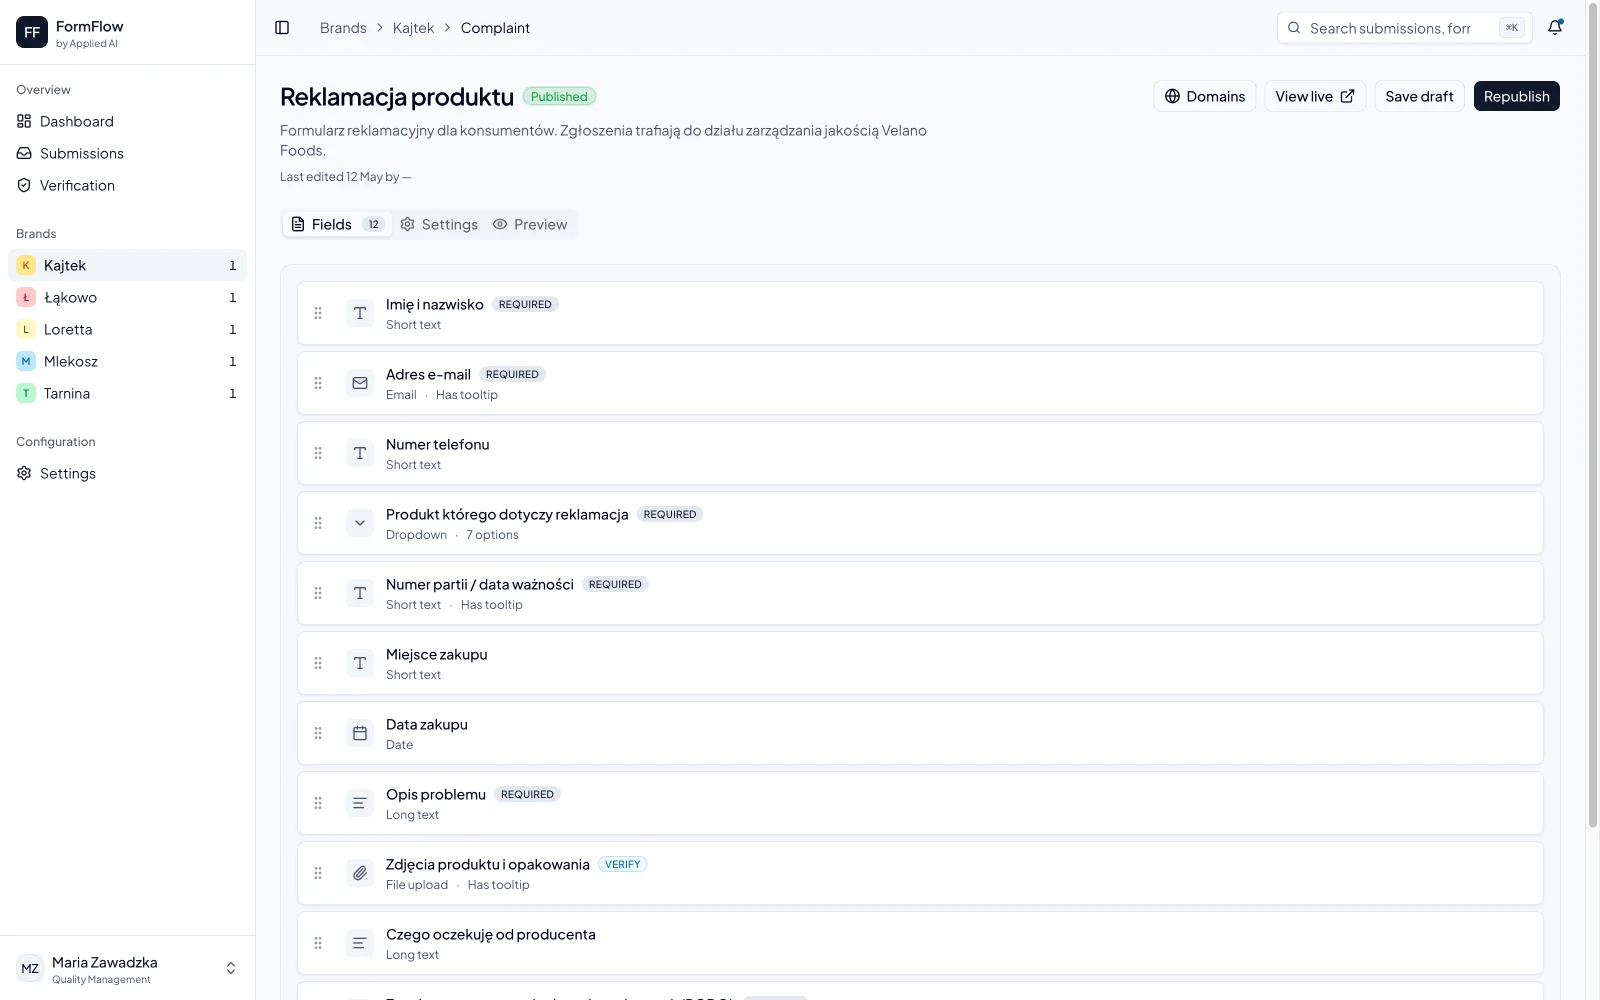Click the text type icon of Miejsce zakupu
Screen dimensions: 1600x1000
click(360, 663)
